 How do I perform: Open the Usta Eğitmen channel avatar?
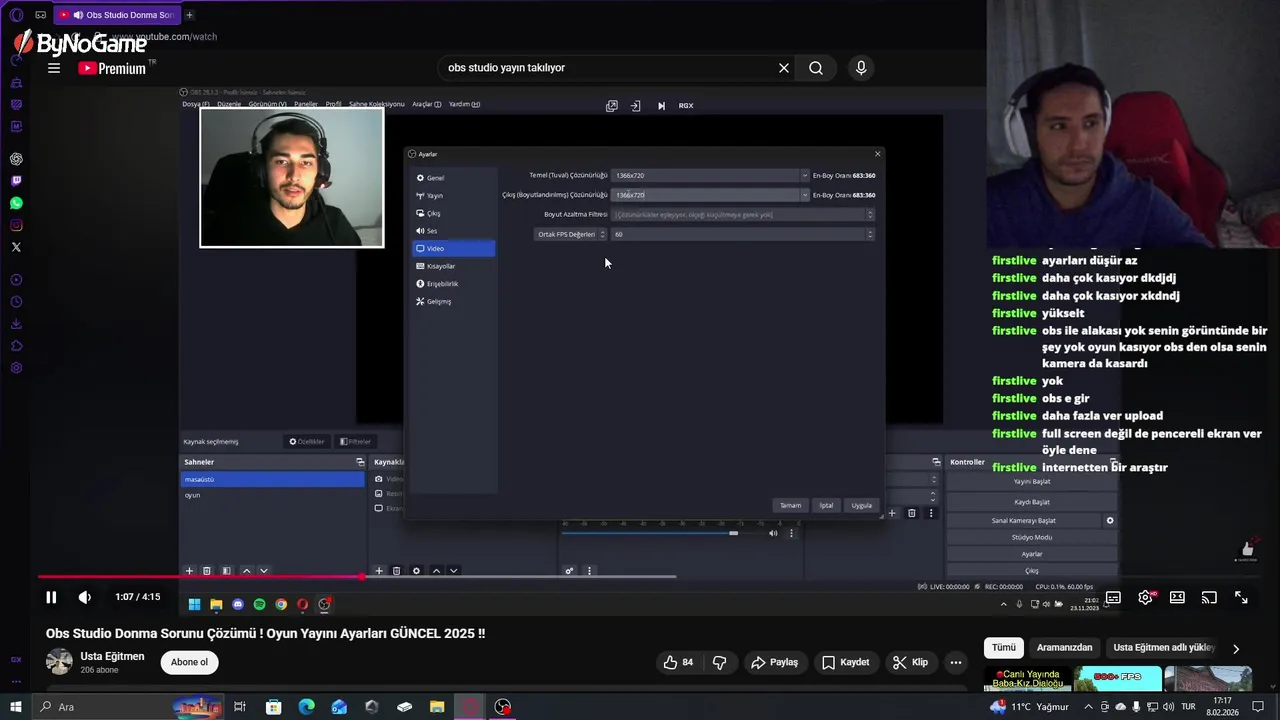coord(59,661)
